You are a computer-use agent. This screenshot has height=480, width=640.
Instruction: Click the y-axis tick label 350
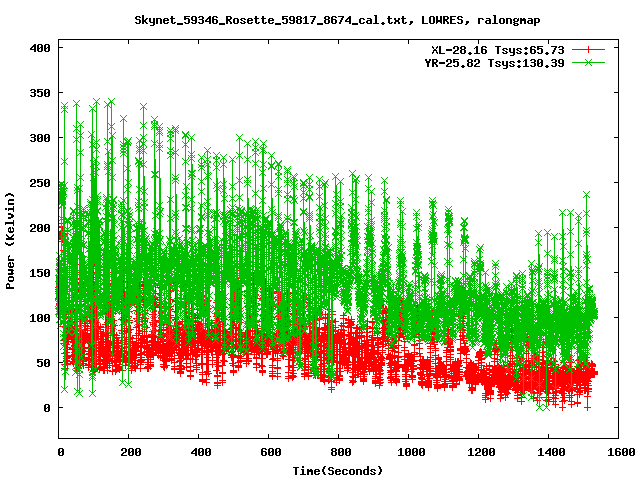click(x=40, y=93)
